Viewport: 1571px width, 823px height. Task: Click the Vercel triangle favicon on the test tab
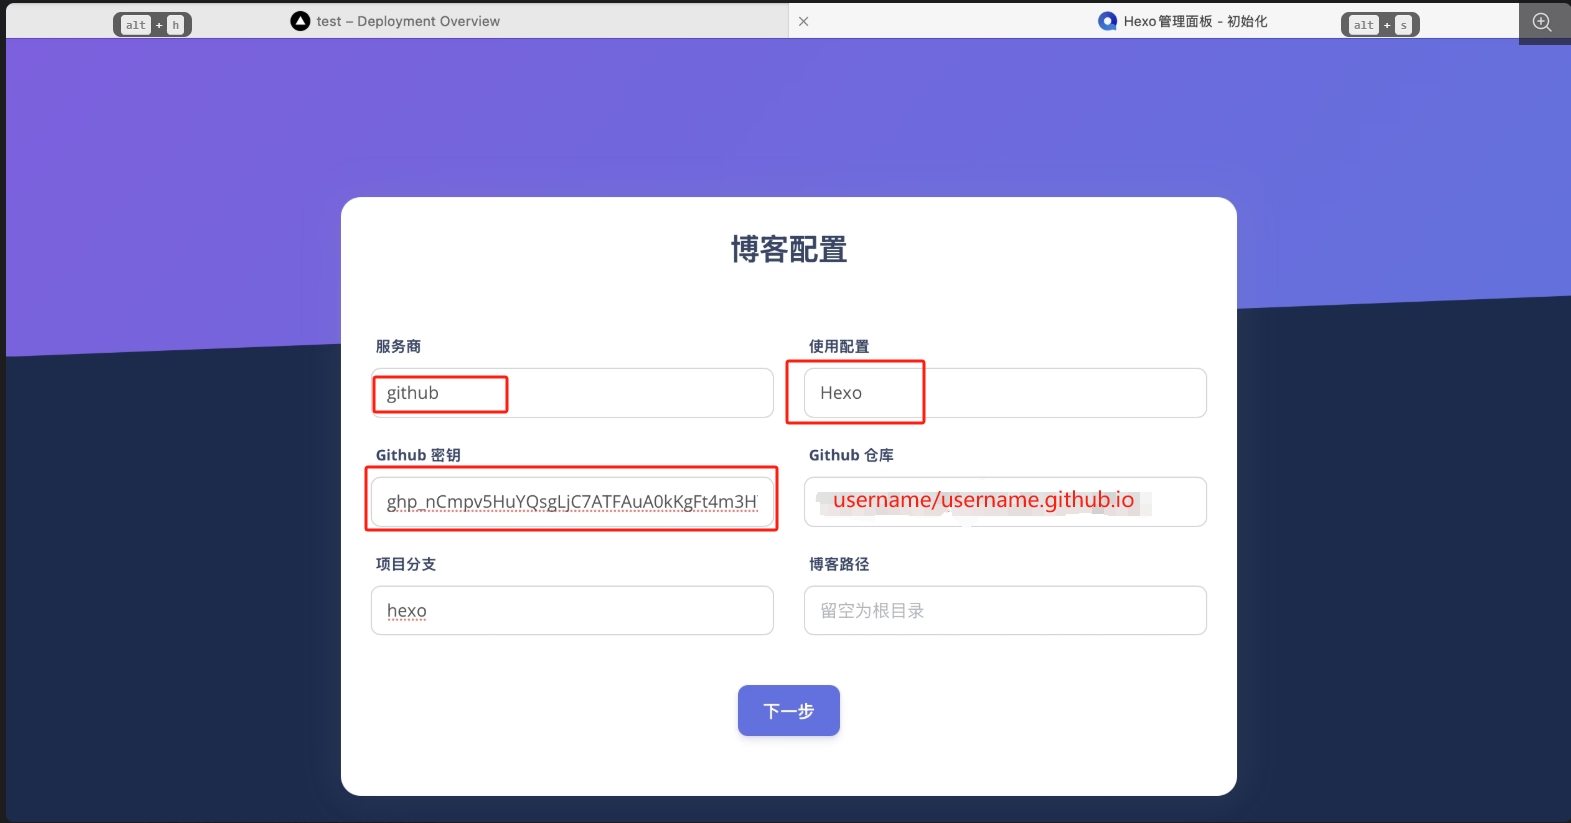pyautogui.click(x=300, y=21)
